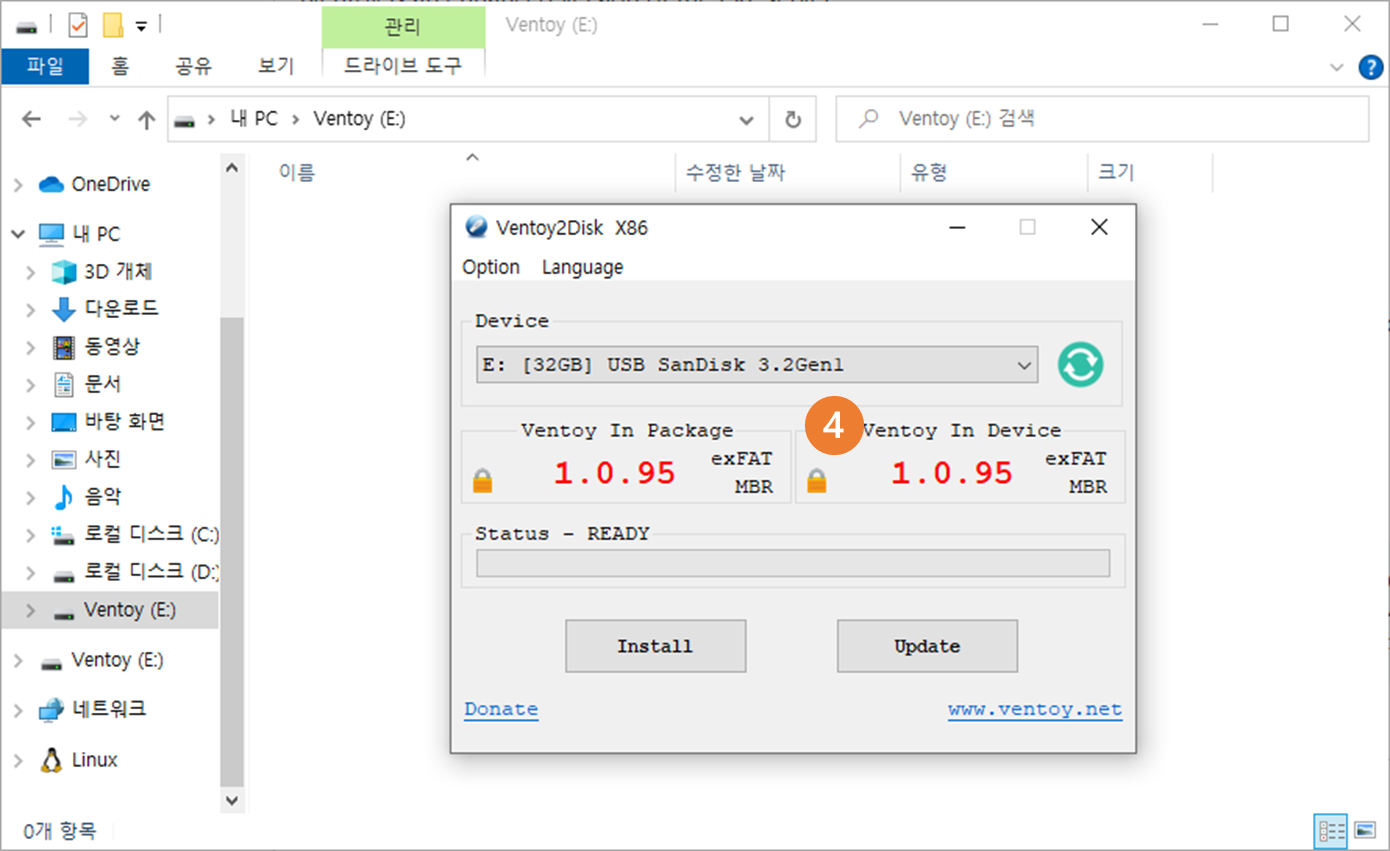Click the quick access properties checkmark icon
This screenshot has height=851, width=1390.
[78, 24]
